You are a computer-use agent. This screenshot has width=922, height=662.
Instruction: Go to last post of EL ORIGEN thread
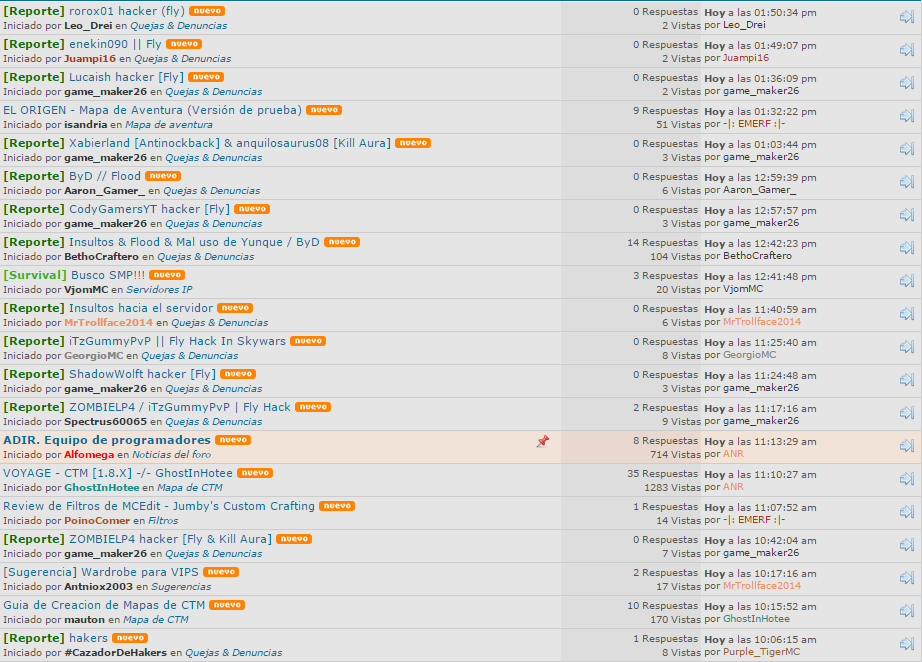click(x=907, y=116)
